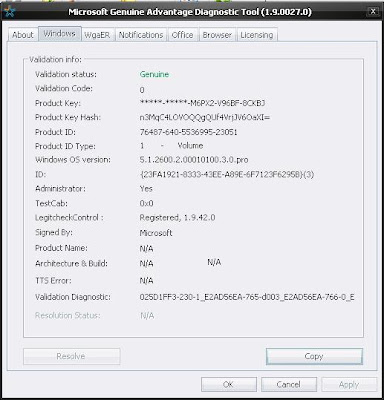Click the star icon in title bar
384x400 pixels.
click(x=9, y=12)
